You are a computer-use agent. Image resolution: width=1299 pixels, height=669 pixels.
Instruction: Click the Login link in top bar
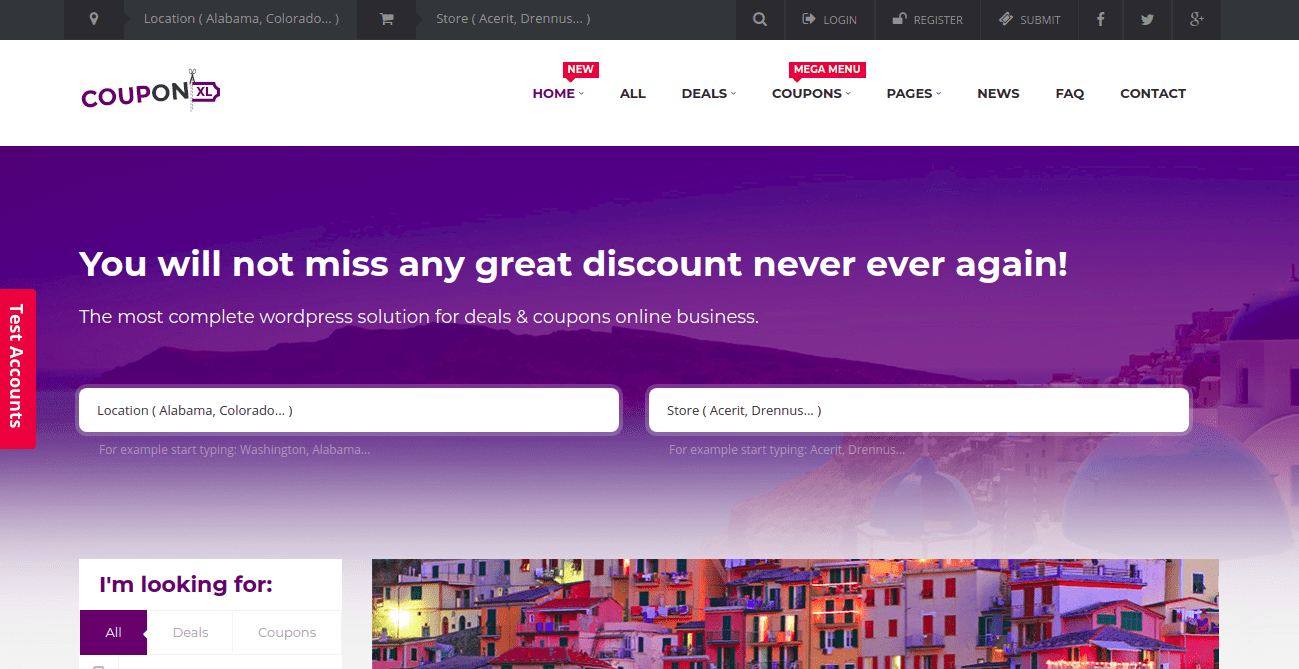[x=830, y=19]
